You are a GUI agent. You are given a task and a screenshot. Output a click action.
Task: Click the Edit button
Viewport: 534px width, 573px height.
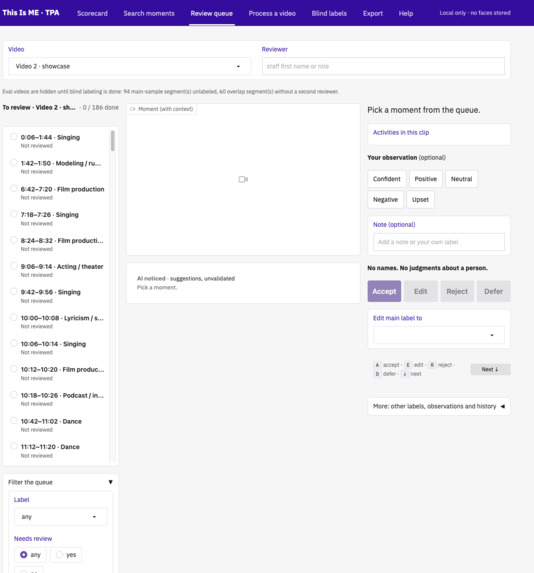click(x=421, y=291)
